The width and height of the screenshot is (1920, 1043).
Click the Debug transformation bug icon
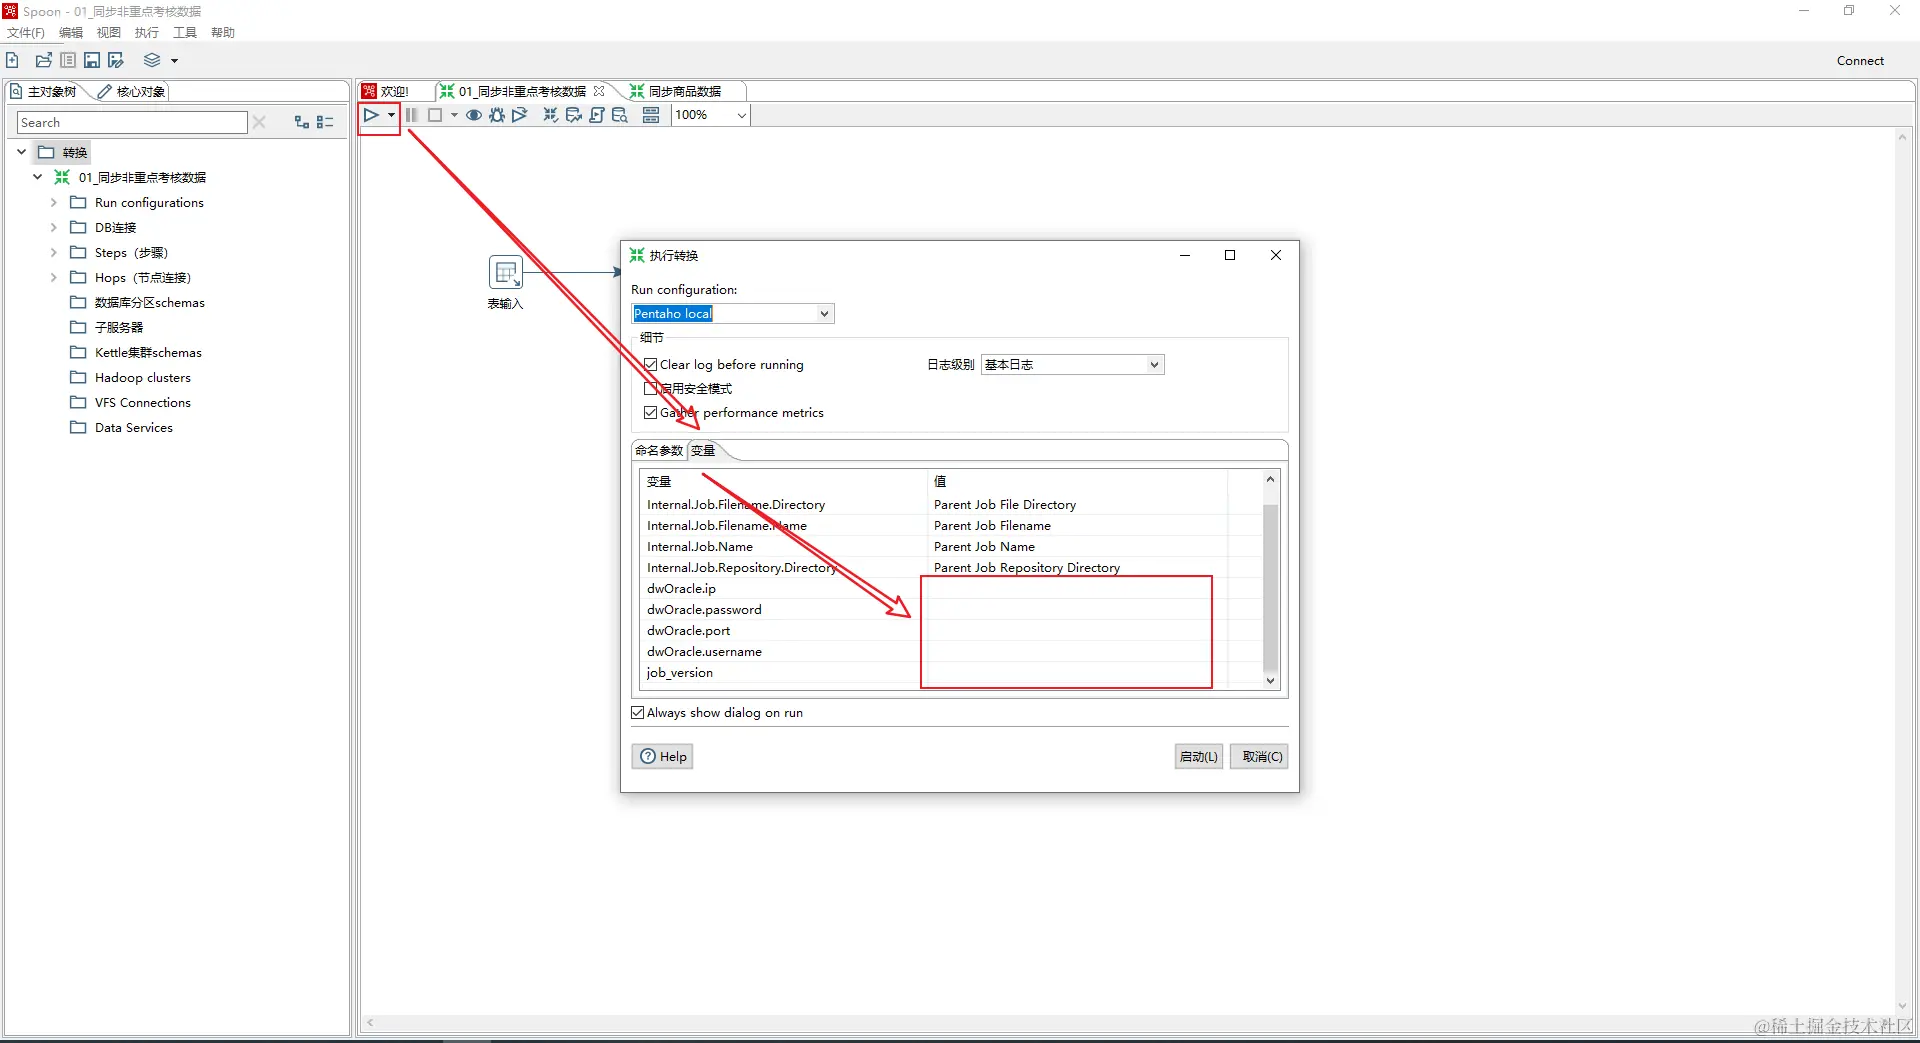point(497,115)
